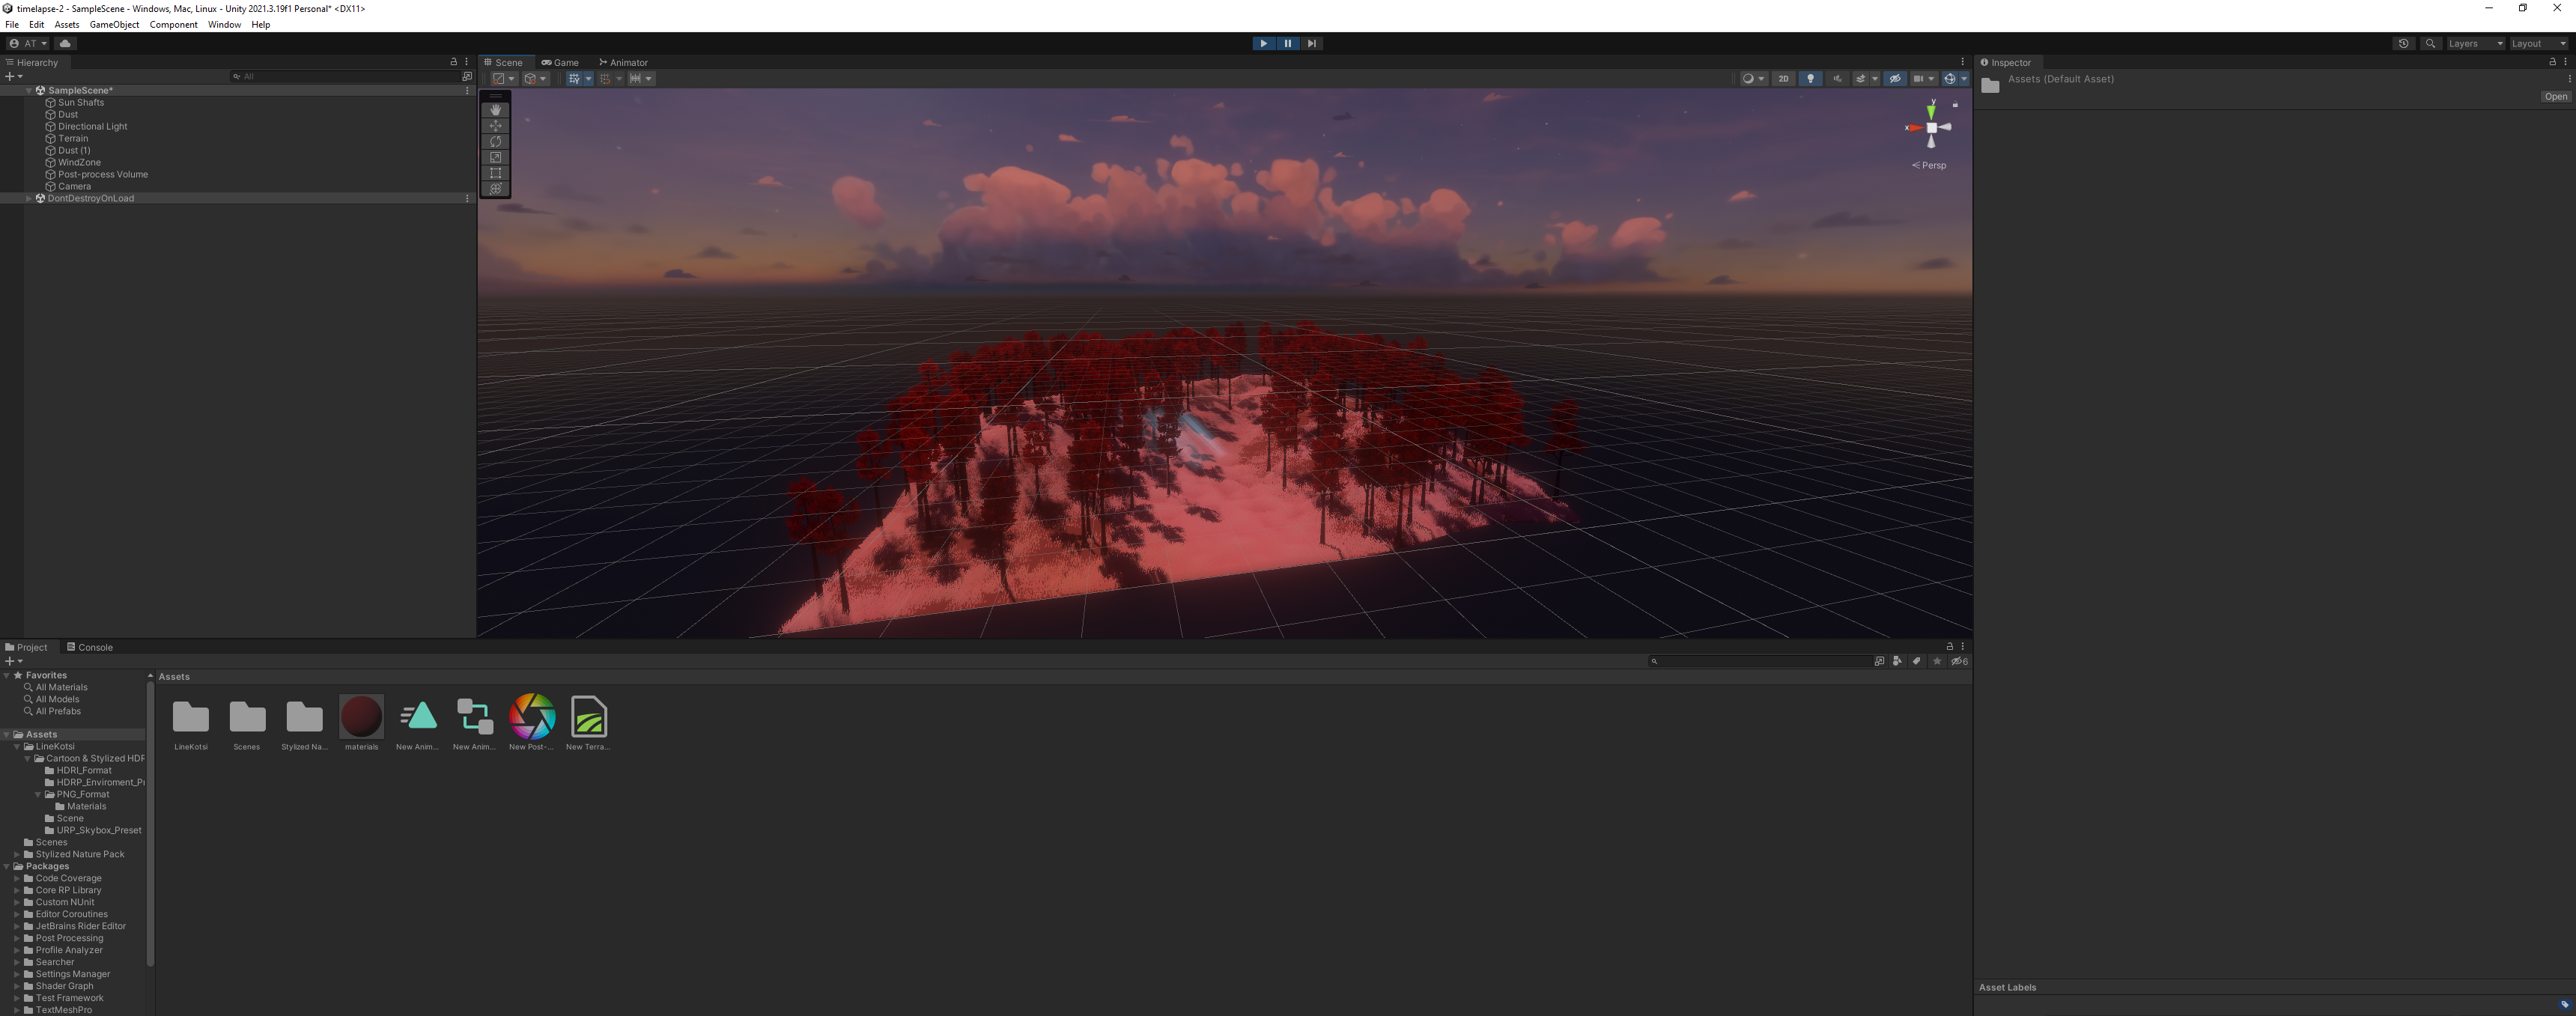Select the Rect transform tool
2576x1016 pixels.
tap(495, 172)
